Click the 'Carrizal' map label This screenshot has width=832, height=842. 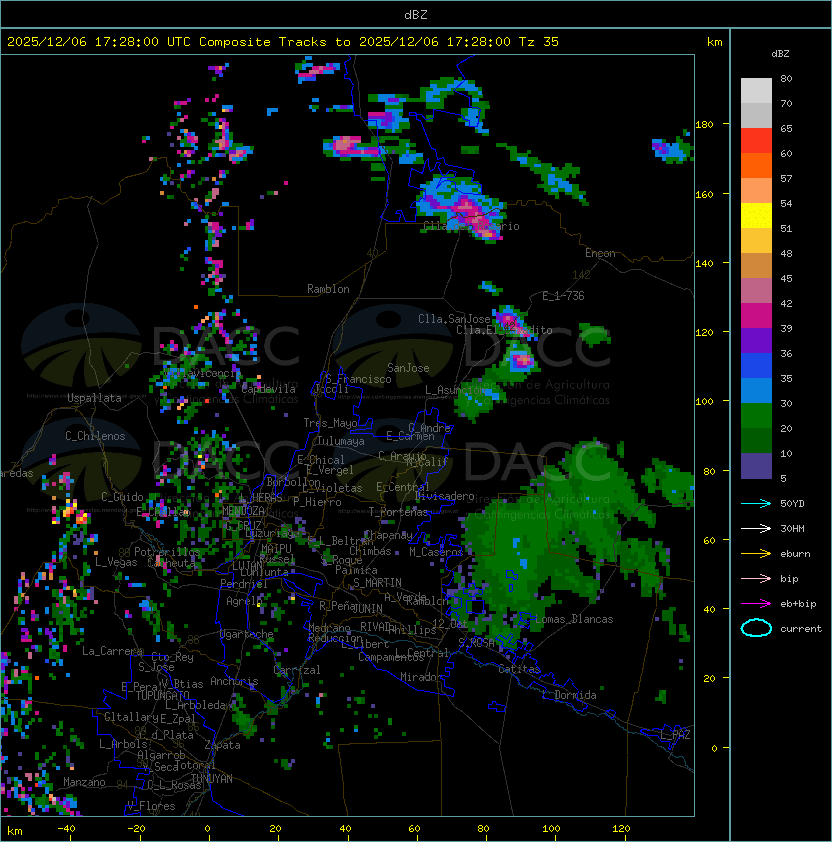coord(297,670)
